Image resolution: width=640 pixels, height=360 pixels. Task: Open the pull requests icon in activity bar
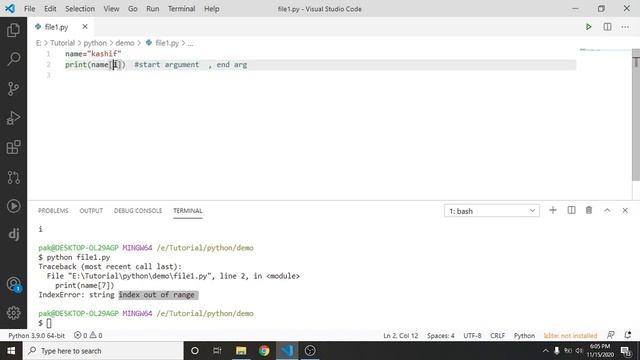click(13, 177)
